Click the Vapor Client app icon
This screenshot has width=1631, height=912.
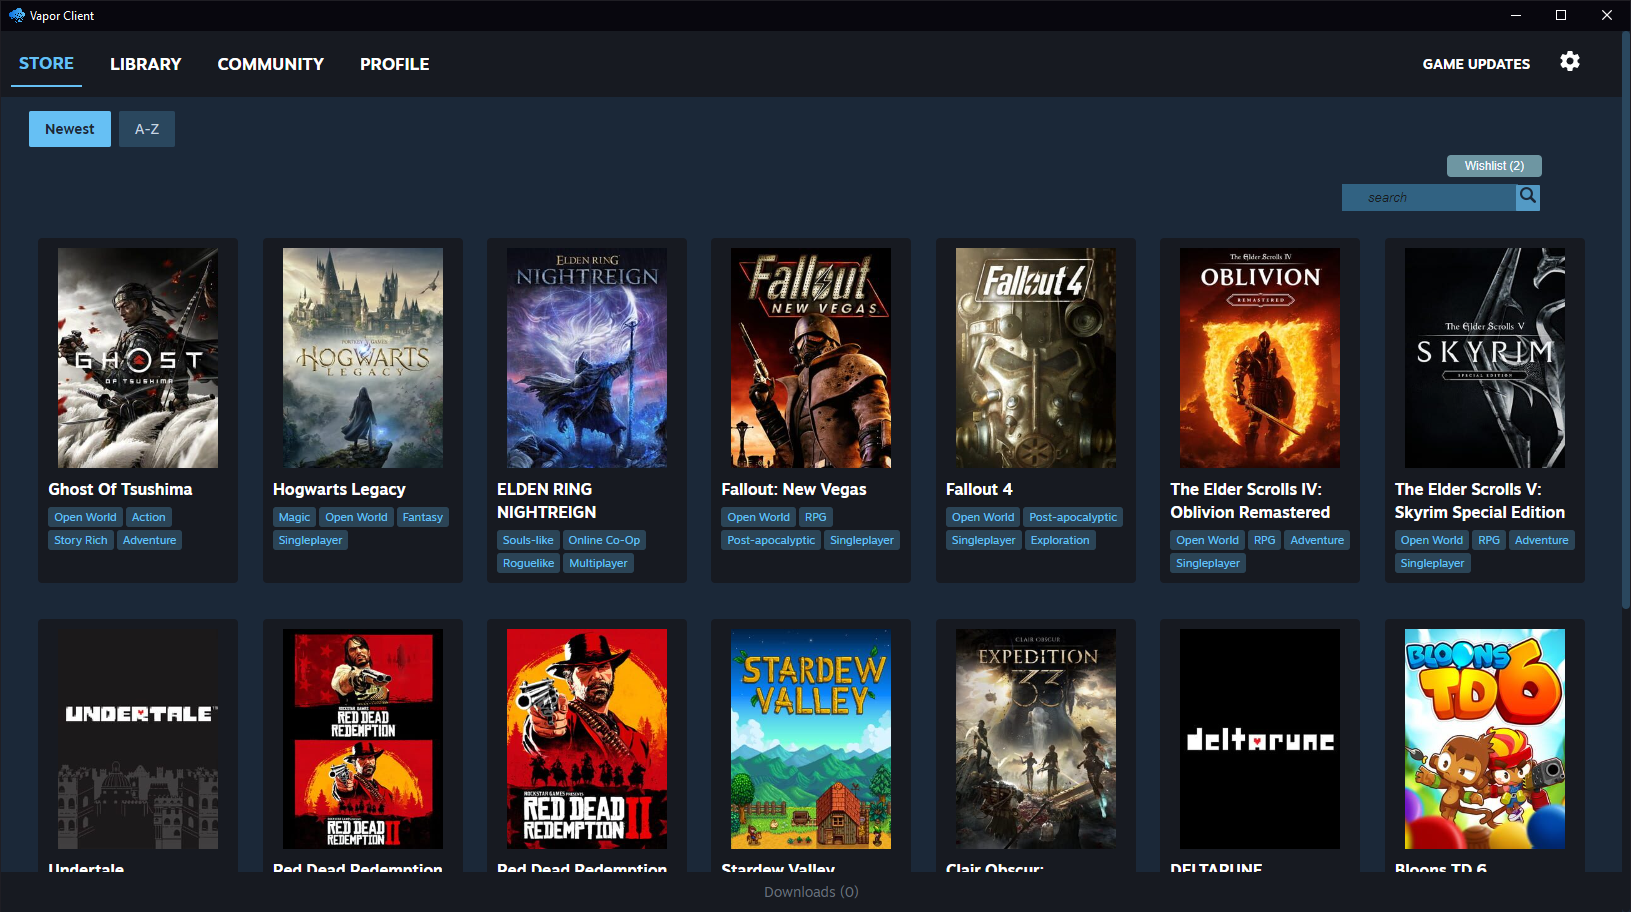coord(16,15)
